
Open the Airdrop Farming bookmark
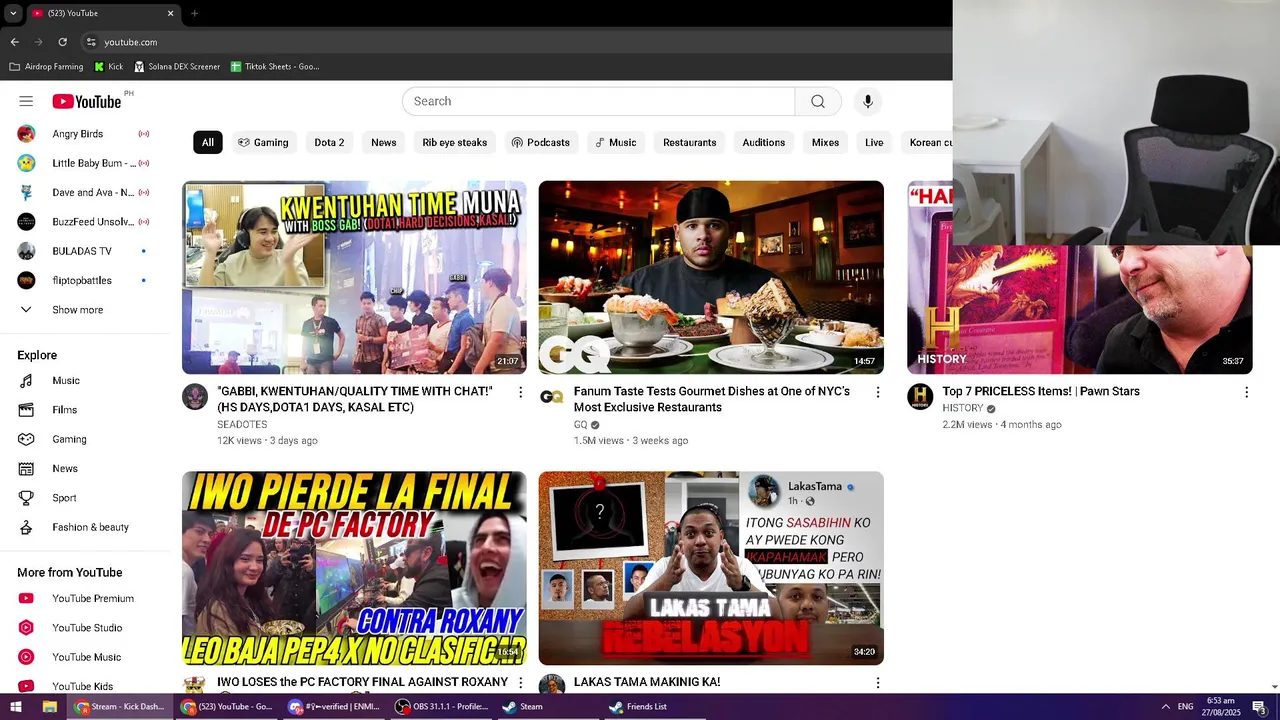tap(46, 67)
